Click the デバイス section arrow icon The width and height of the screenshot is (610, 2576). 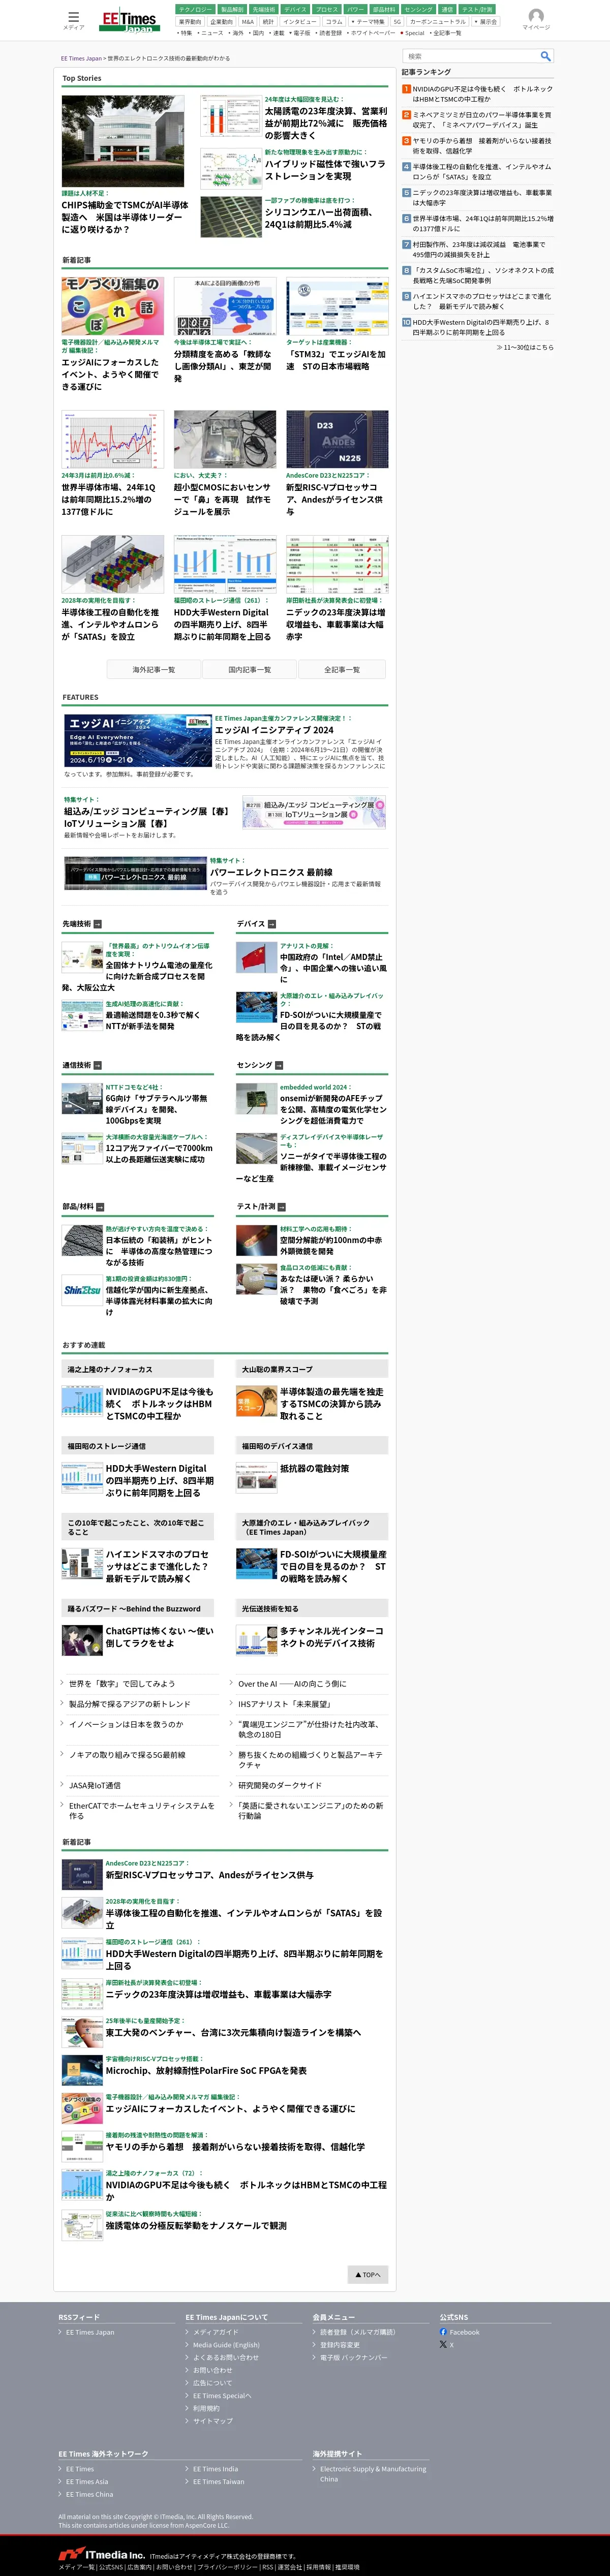pos(272,924)
